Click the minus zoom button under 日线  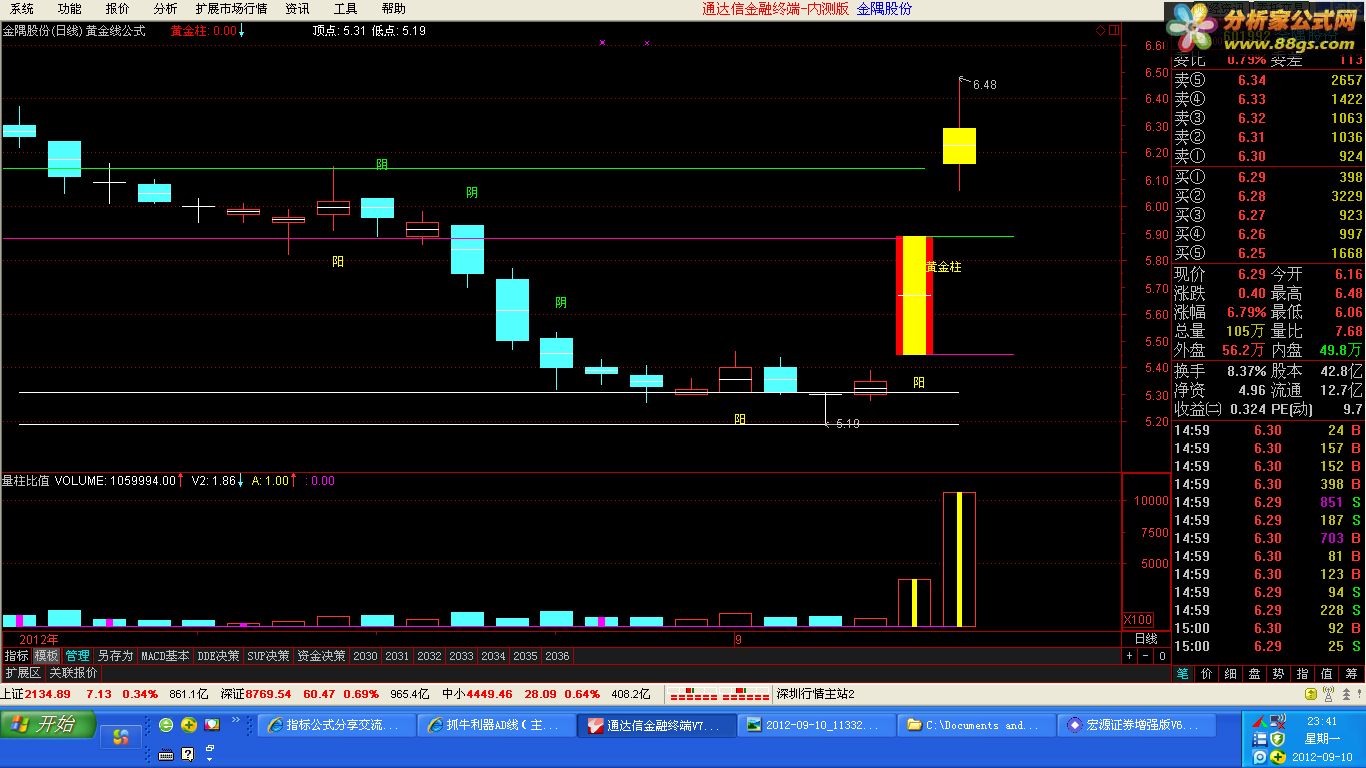[1146, 656]
